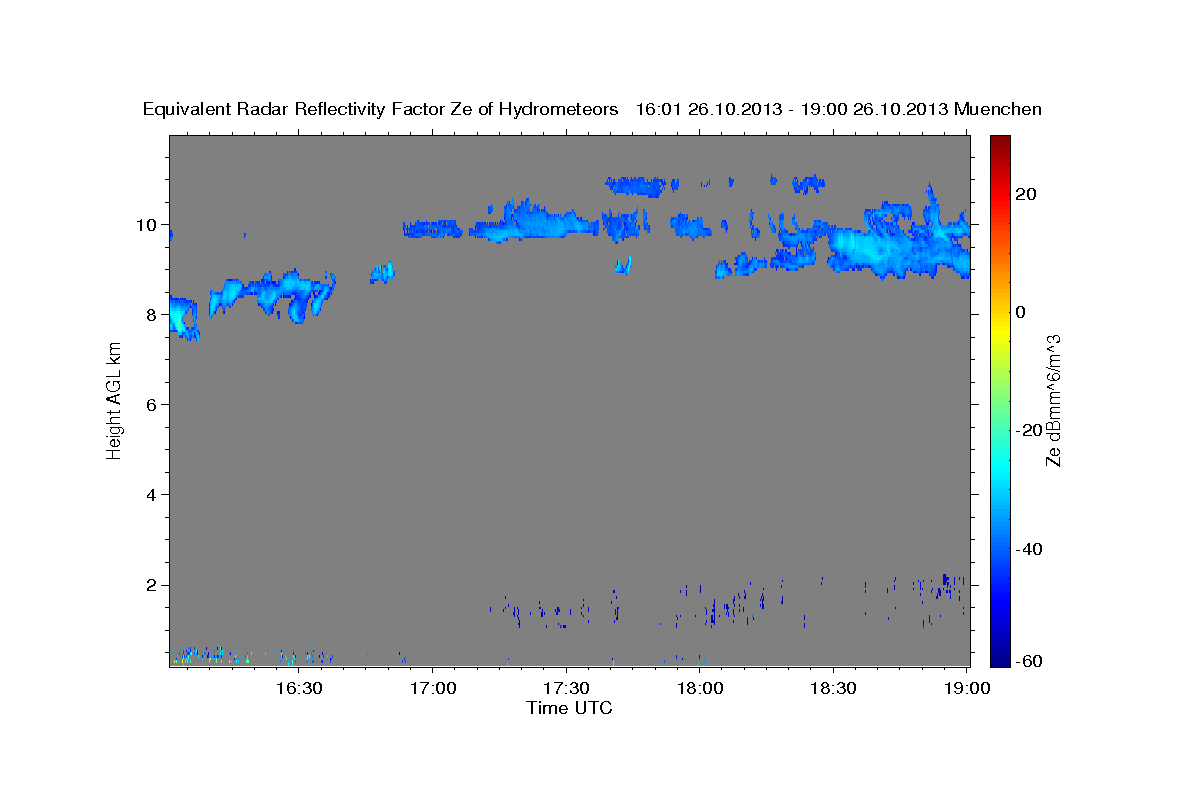Click the 'Height AGL km' axis label

(114, 400)
